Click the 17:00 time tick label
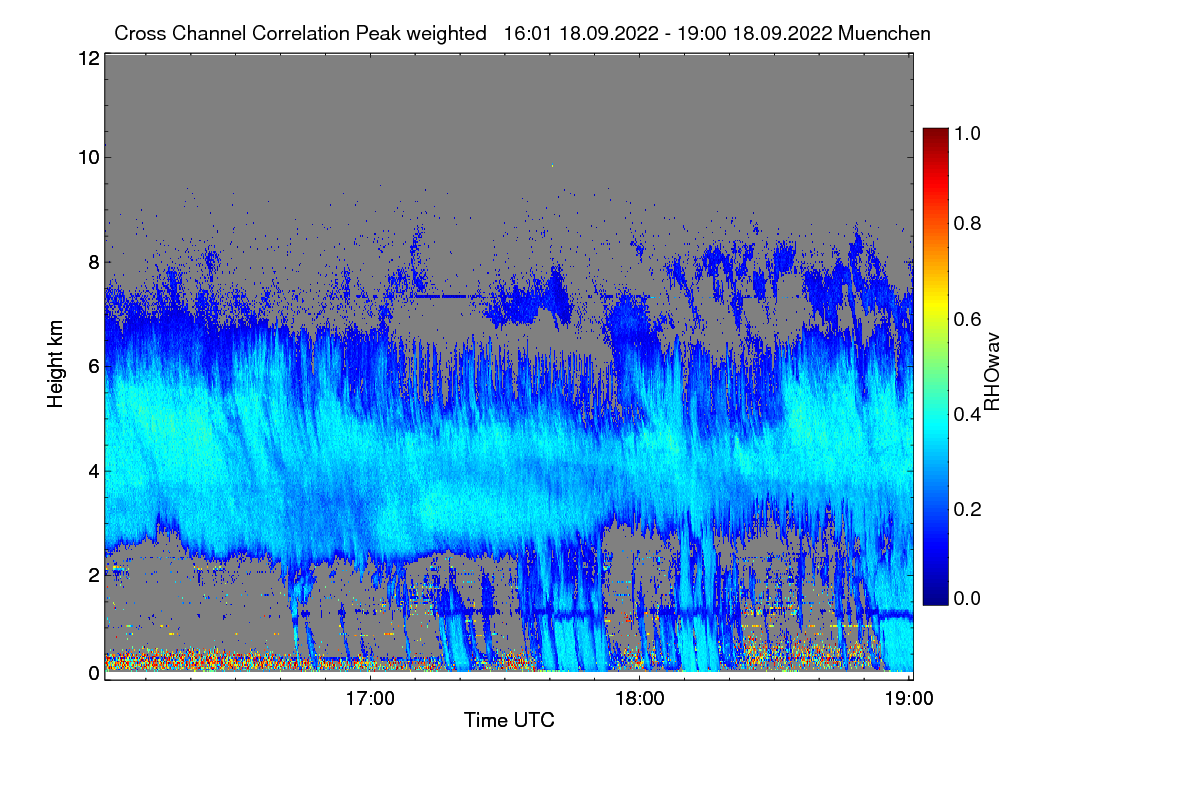 tap(370, 698)
